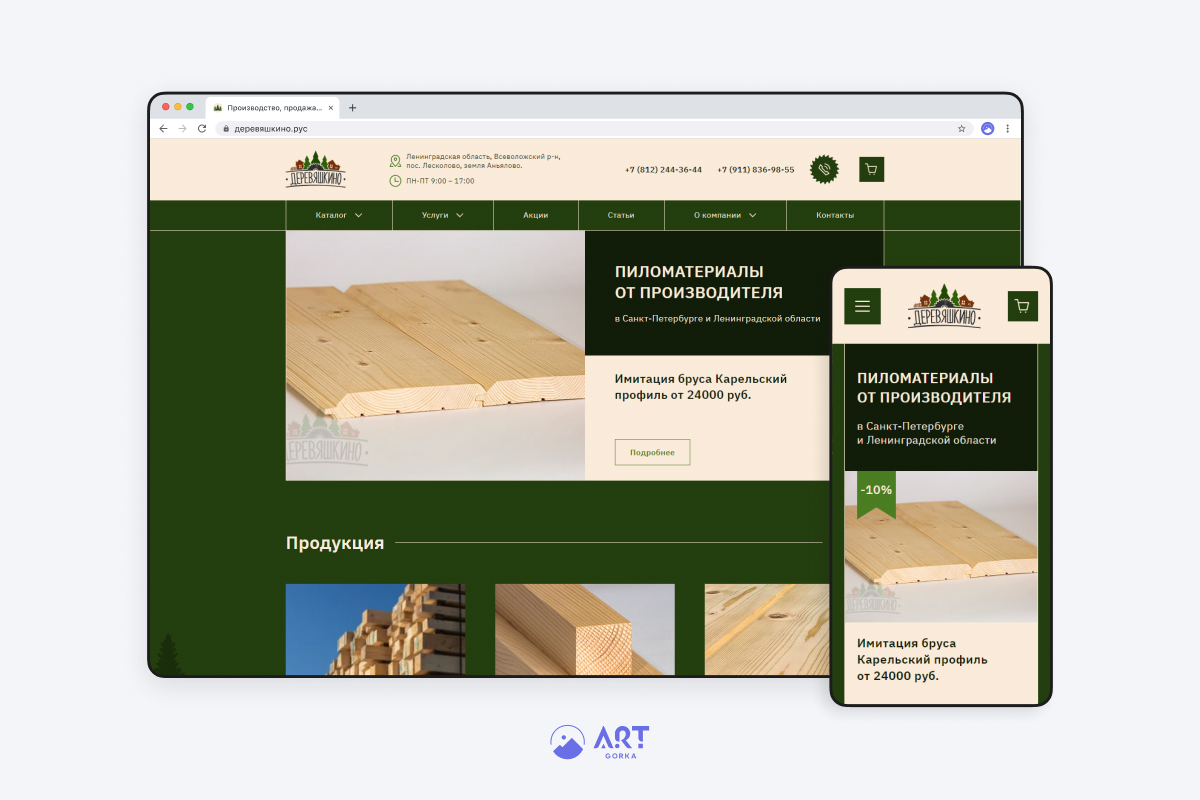Call phone number +7 (812) 244-36-44
The width and height of the screenshot is (1200, 800).
[663, 169]
